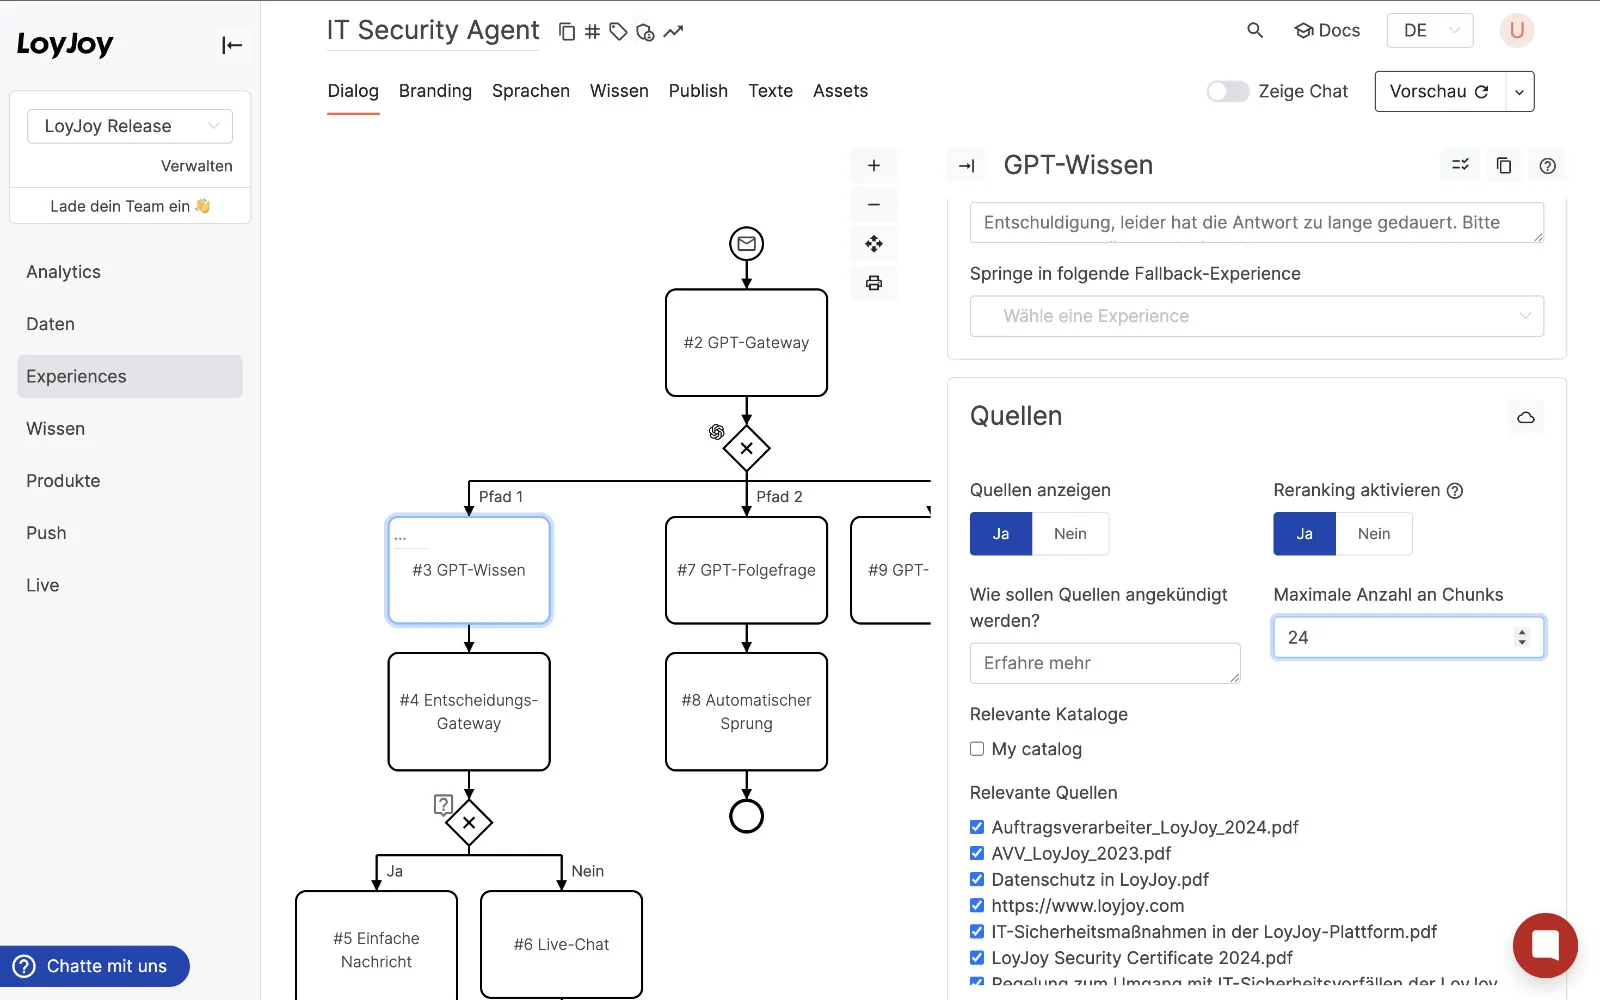Screen dimensions: 1600x1000
Task: Open the Wähle eine Experience dropdown
Action: pos(1256,316)
